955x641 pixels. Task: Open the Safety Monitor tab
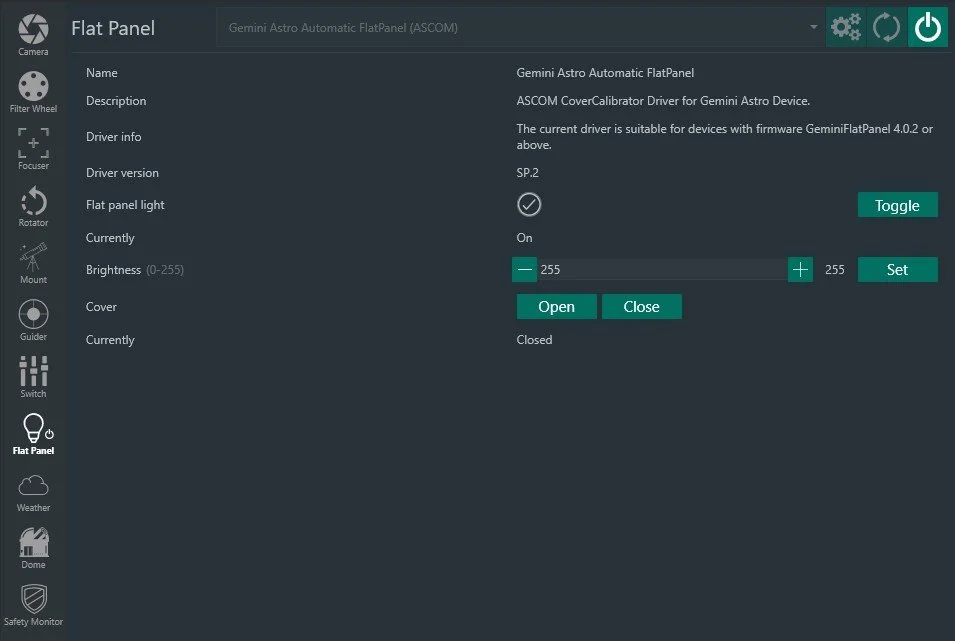click(33, 605)
